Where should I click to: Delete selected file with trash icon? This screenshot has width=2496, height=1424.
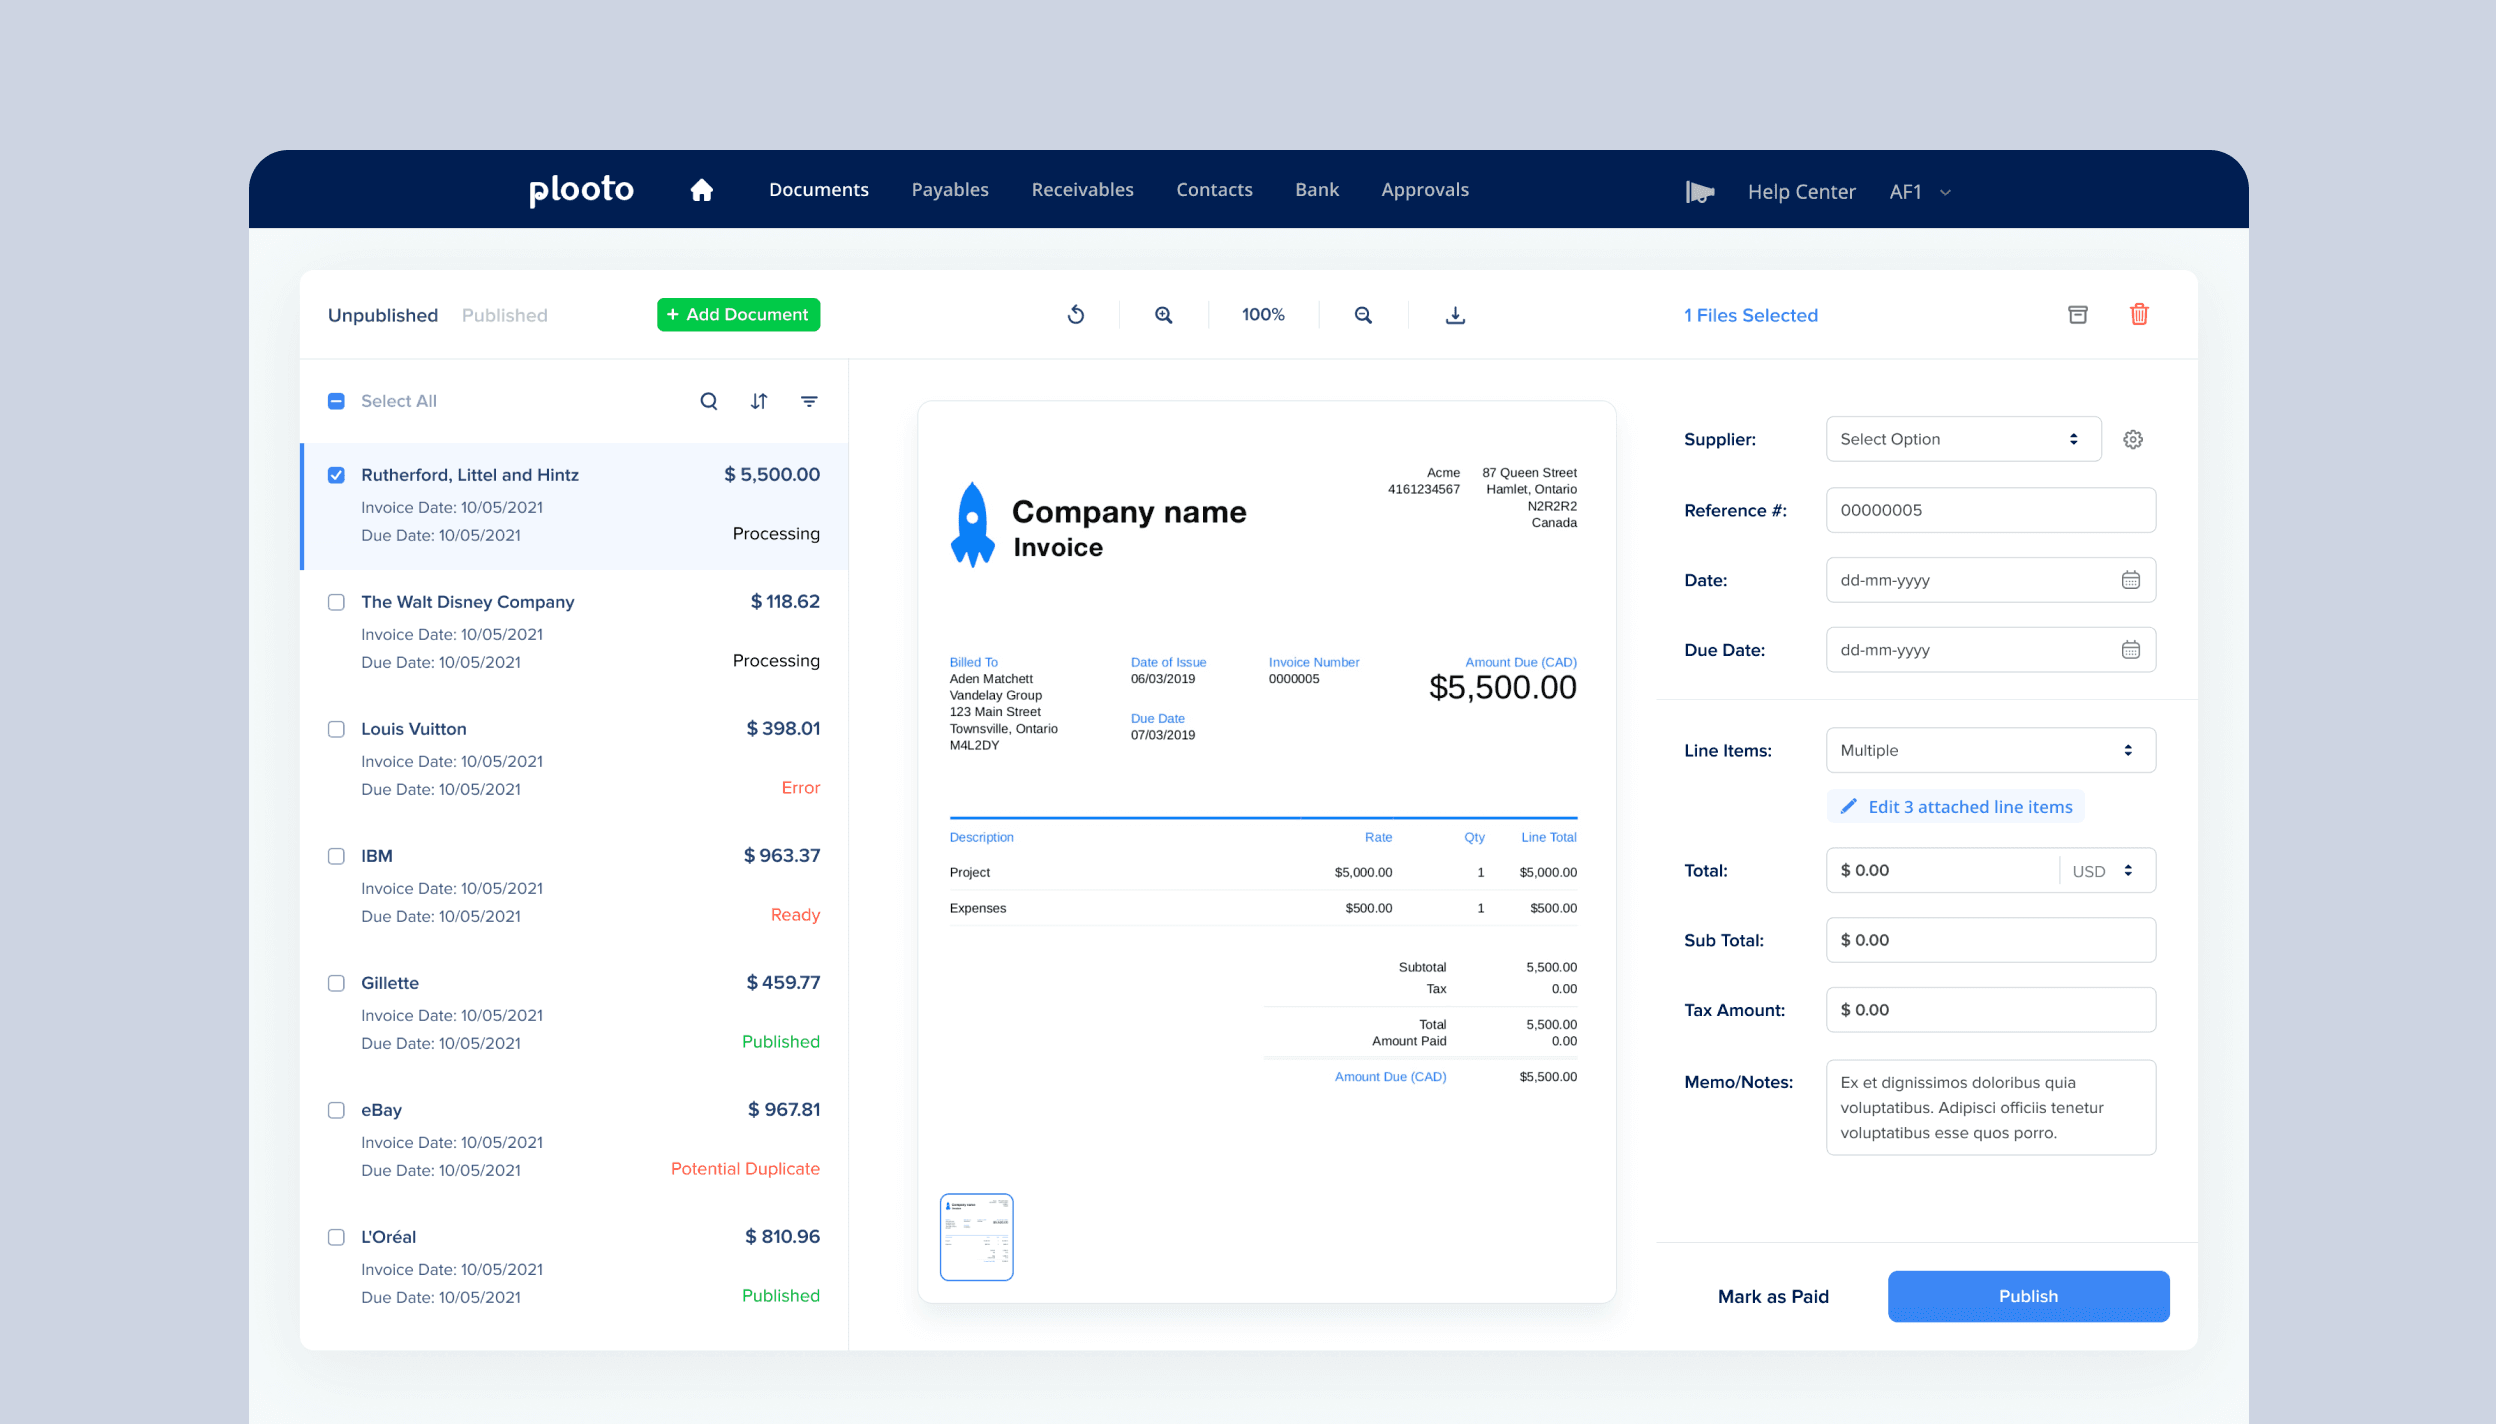click(x=2138, y=315)
